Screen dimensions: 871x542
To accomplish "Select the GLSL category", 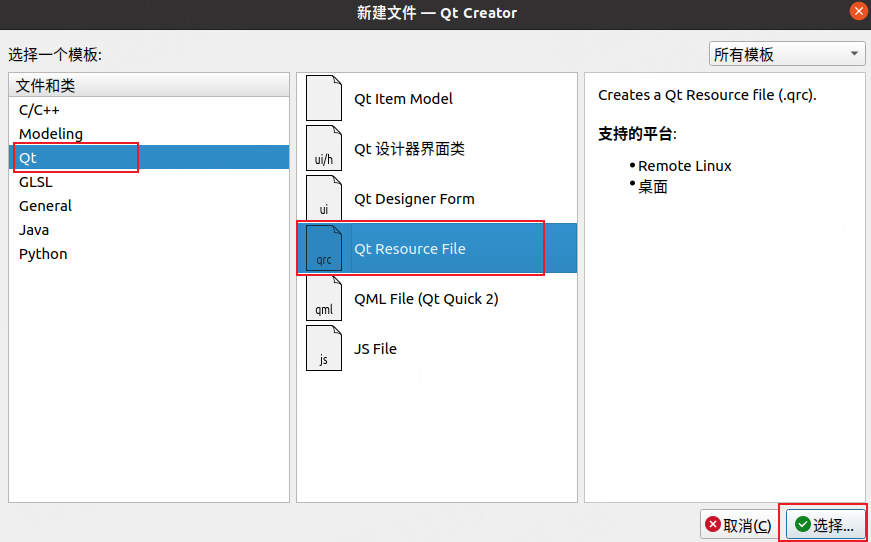I will [149, 182].
